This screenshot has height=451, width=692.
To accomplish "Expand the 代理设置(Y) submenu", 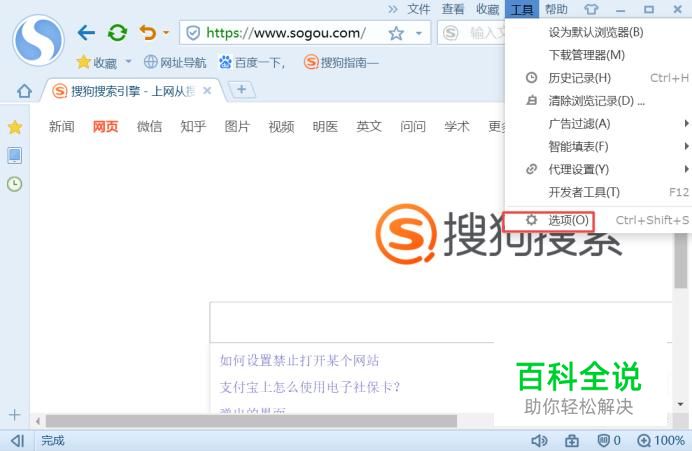I will [x=599, y=169].
